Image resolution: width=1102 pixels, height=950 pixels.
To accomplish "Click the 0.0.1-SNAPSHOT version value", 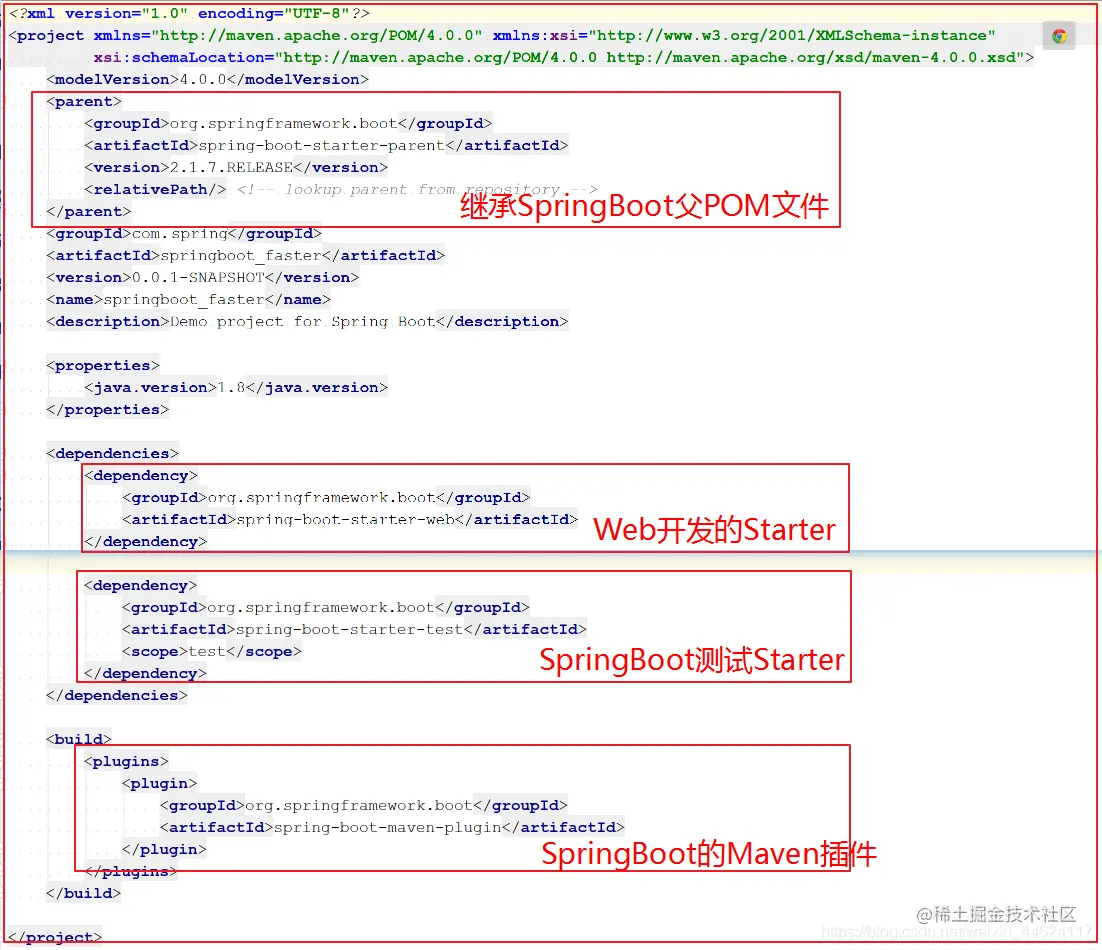I will [198, 278].
